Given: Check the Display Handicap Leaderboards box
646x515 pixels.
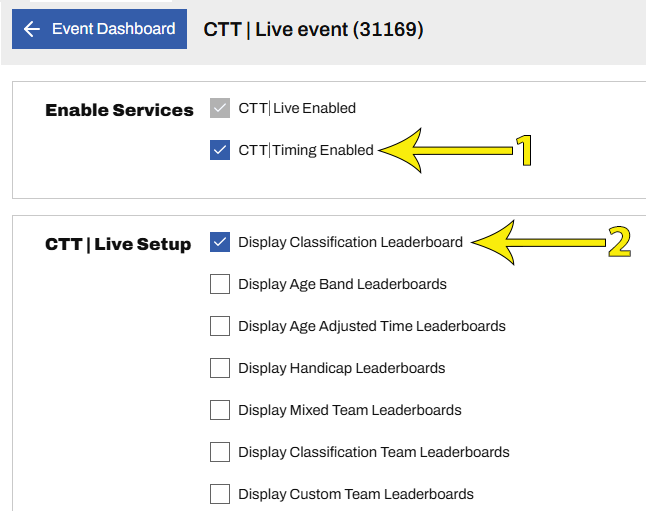Looking at the screenshot, I should pyautogui.click(x=220, y=368).
